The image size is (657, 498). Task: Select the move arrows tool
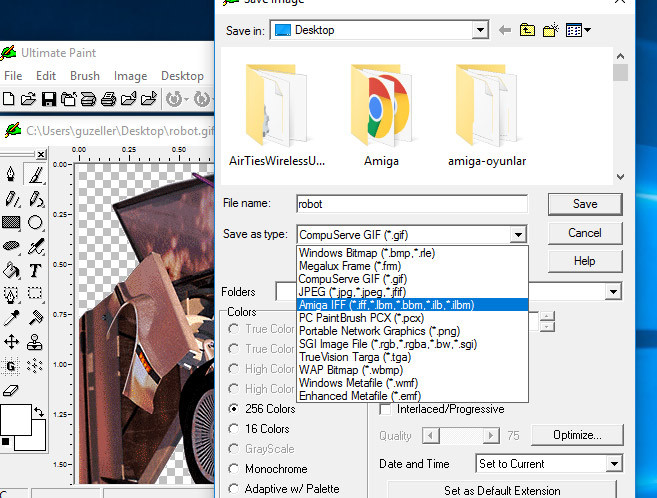11,342
